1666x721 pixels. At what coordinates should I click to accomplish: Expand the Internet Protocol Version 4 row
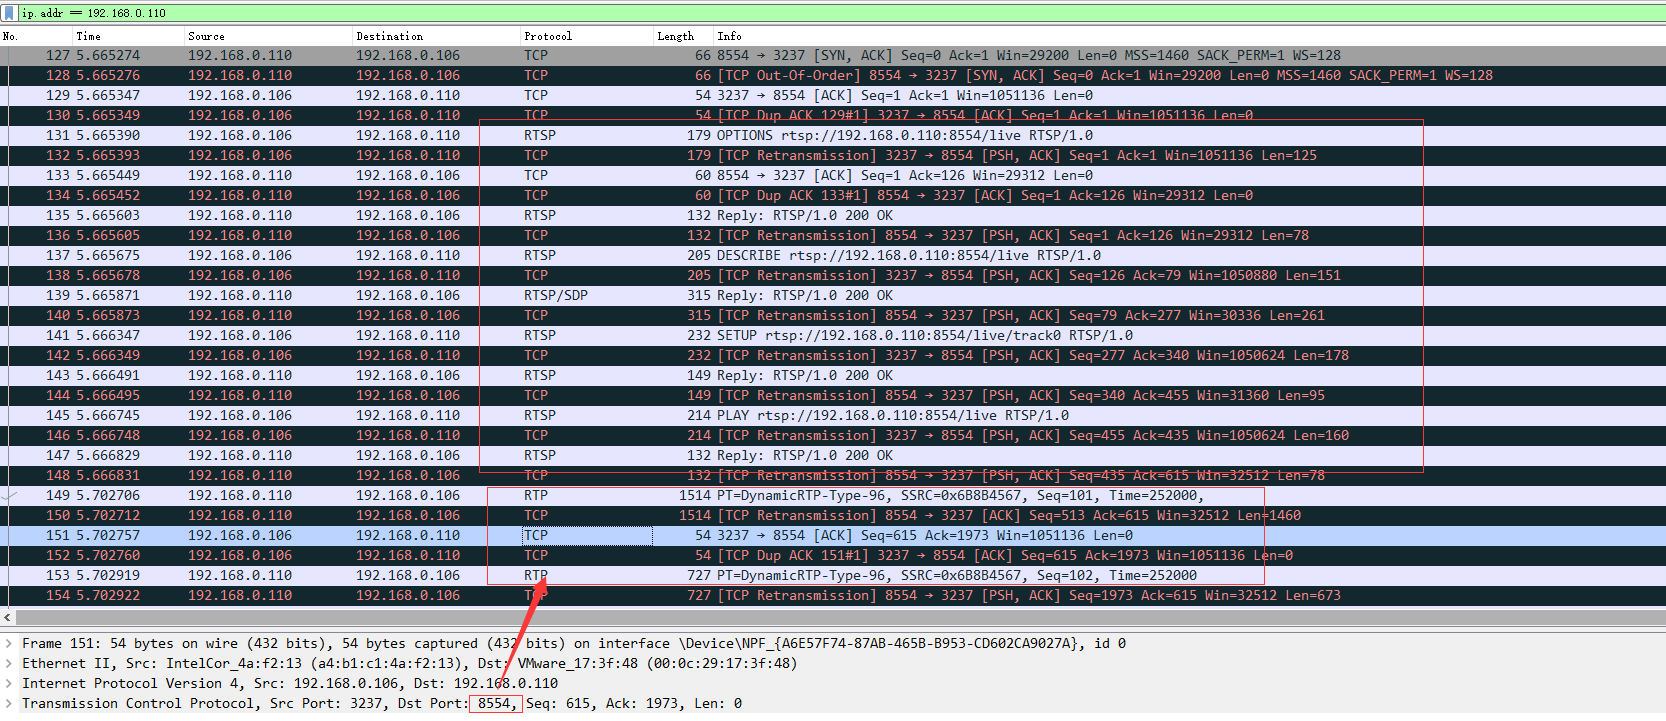point(9,683)
